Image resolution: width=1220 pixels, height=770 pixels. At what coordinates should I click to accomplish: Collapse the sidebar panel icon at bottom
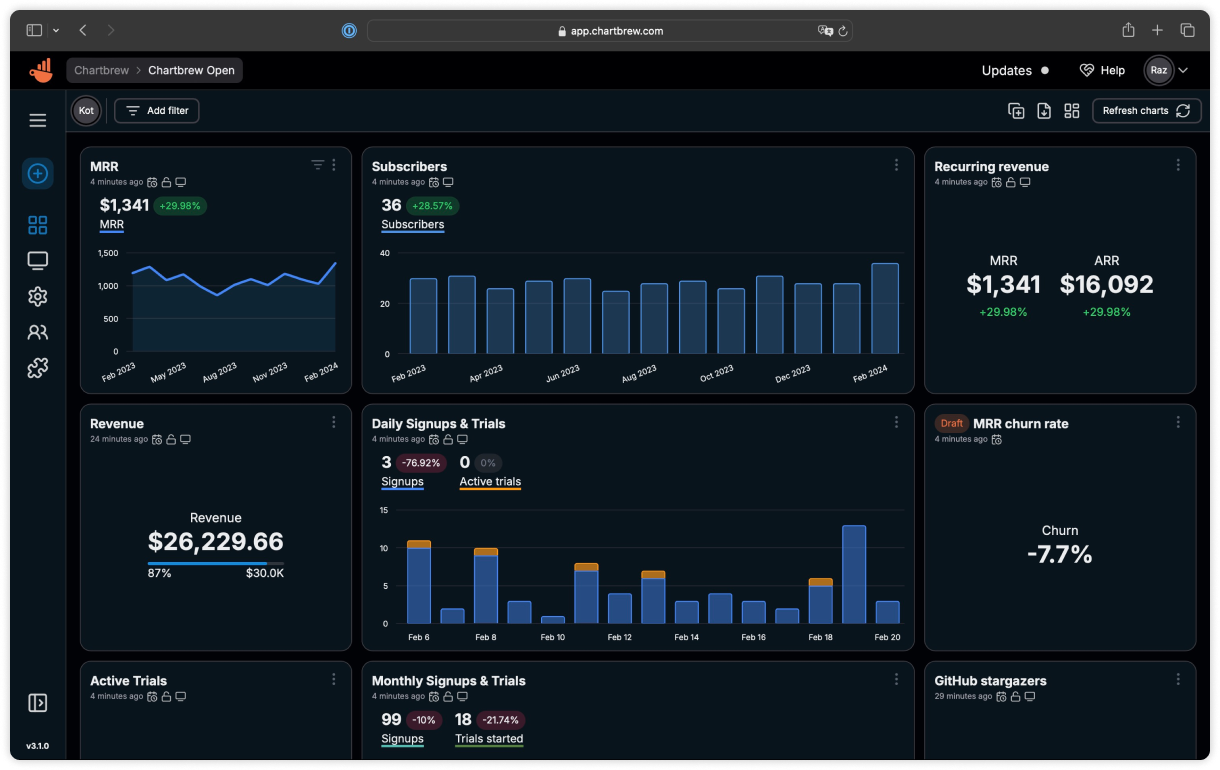[x=38, y=703]
